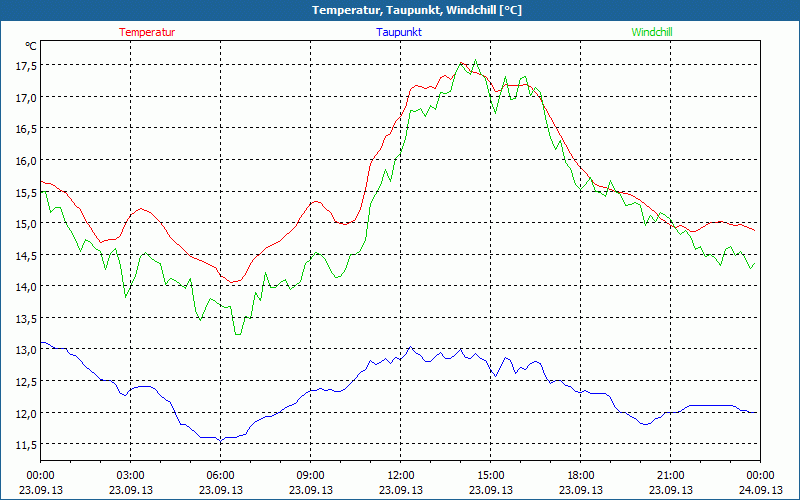Click the 09:00 time axis label

pyautogui.click(x=310, y=476)
